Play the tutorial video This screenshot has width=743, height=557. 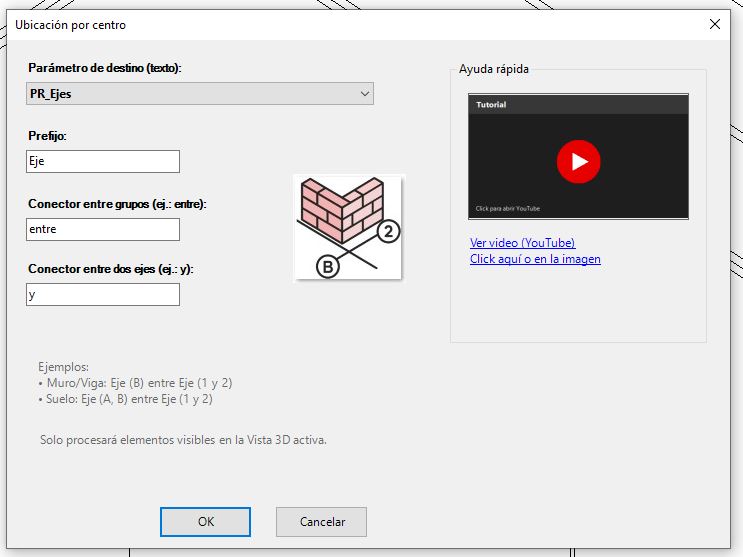(x=578, y=162)
